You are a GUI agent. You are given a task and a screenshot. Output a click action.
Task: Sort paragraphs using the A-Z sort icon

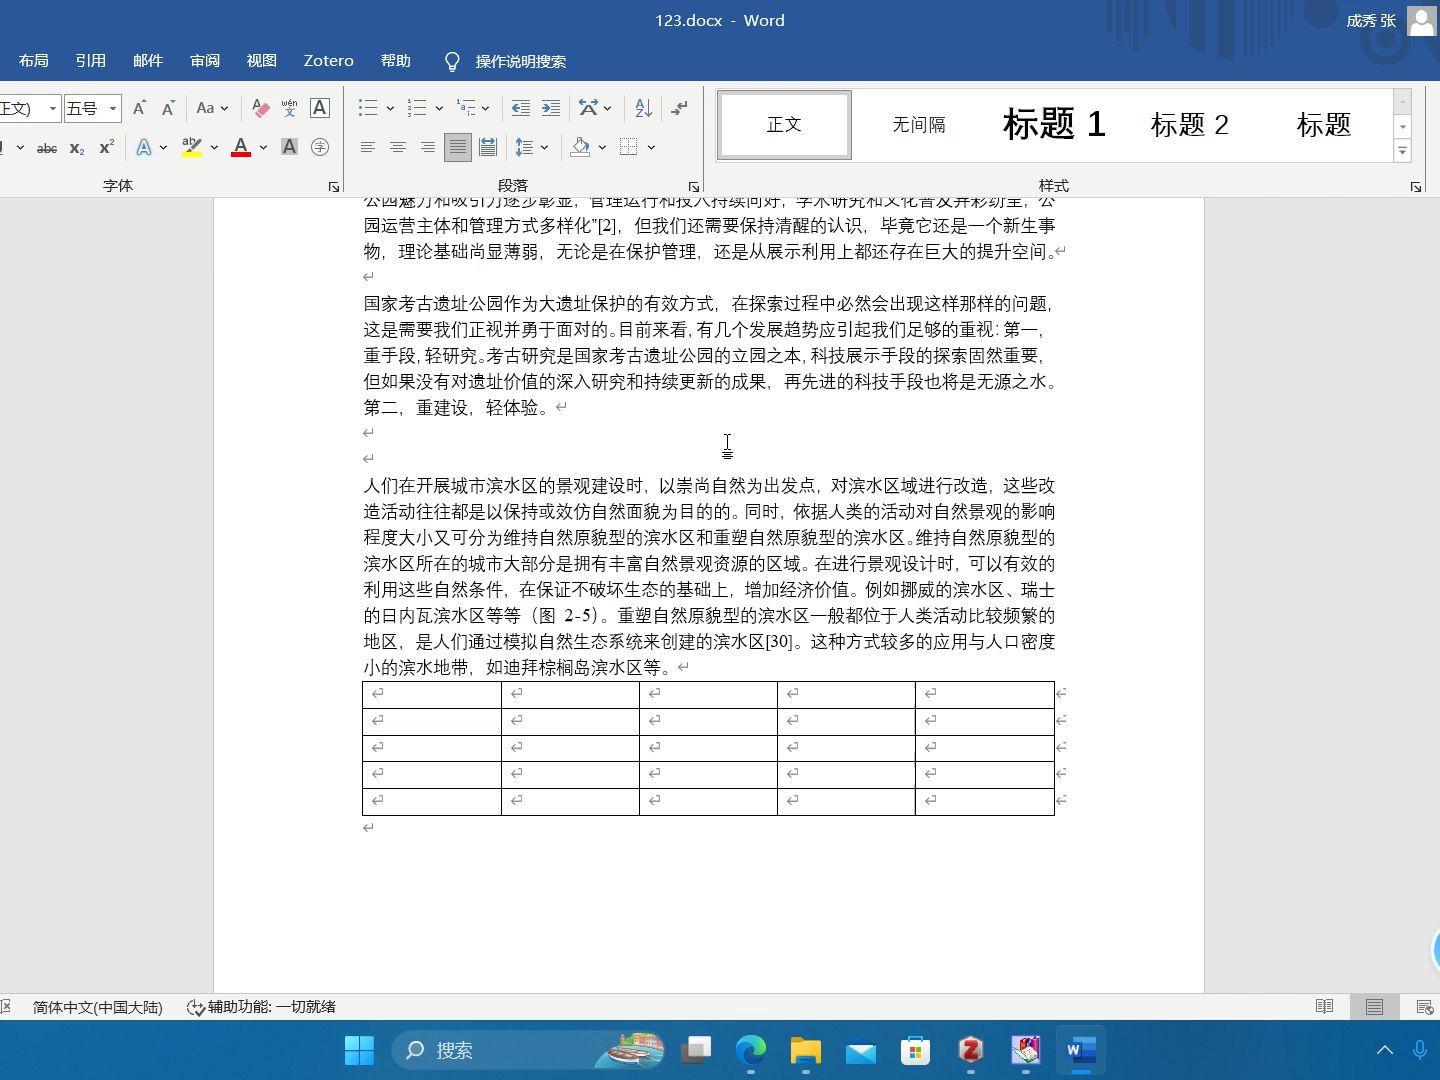coord(640,108)
